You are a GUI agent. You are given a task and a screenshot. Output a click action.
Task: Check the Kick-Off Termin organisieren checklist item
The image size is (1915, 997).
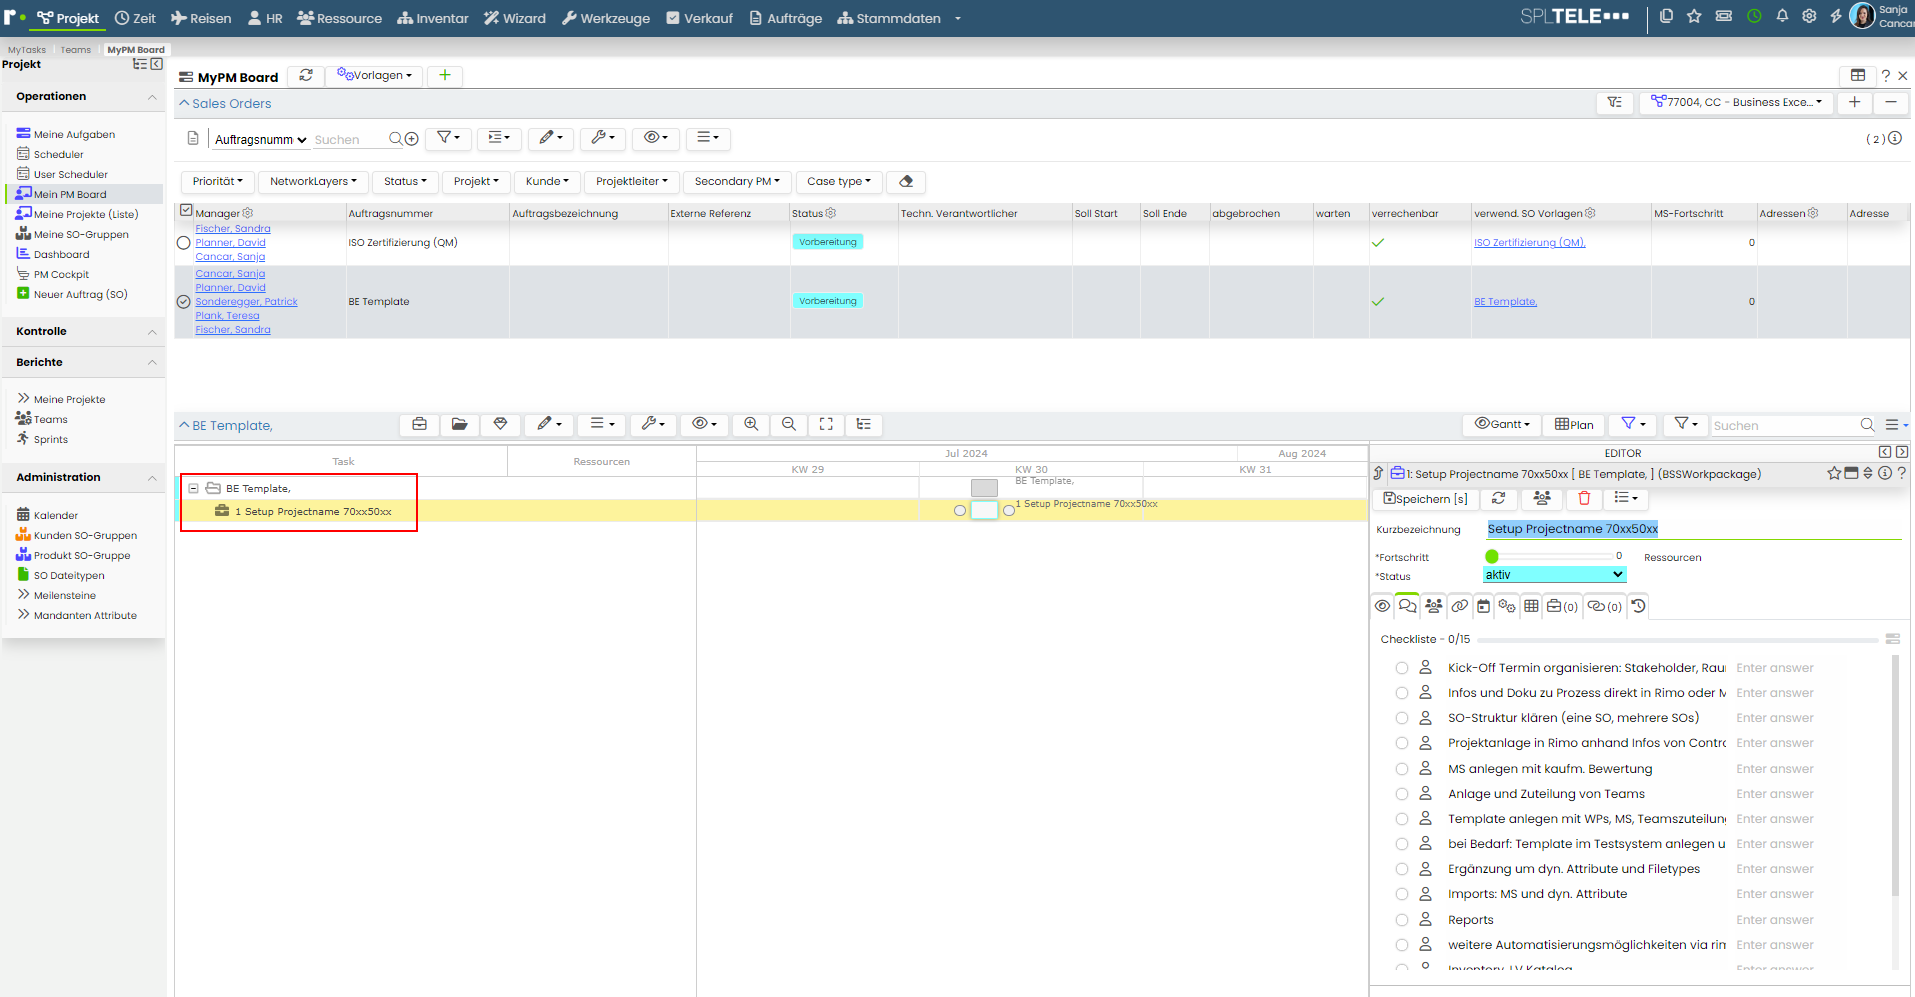click(1402, 668)
